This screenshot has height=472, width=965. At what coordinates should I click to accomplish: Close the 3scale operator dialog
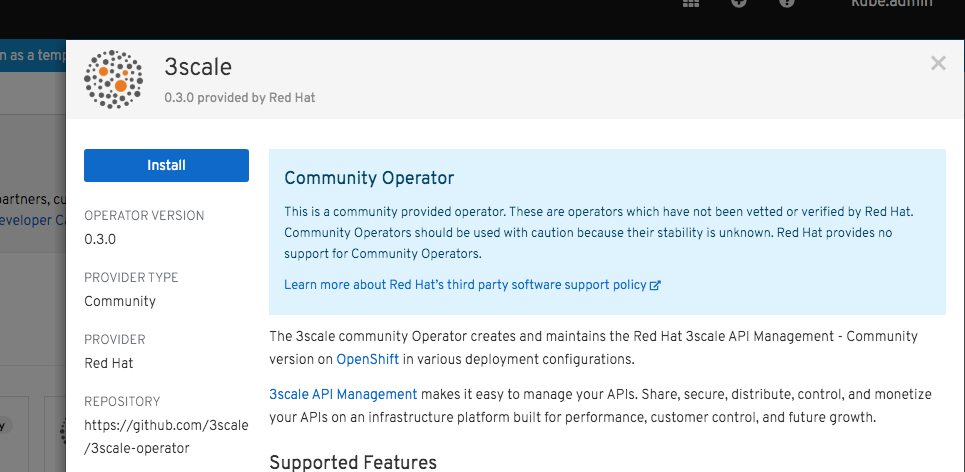pos(938,63)
